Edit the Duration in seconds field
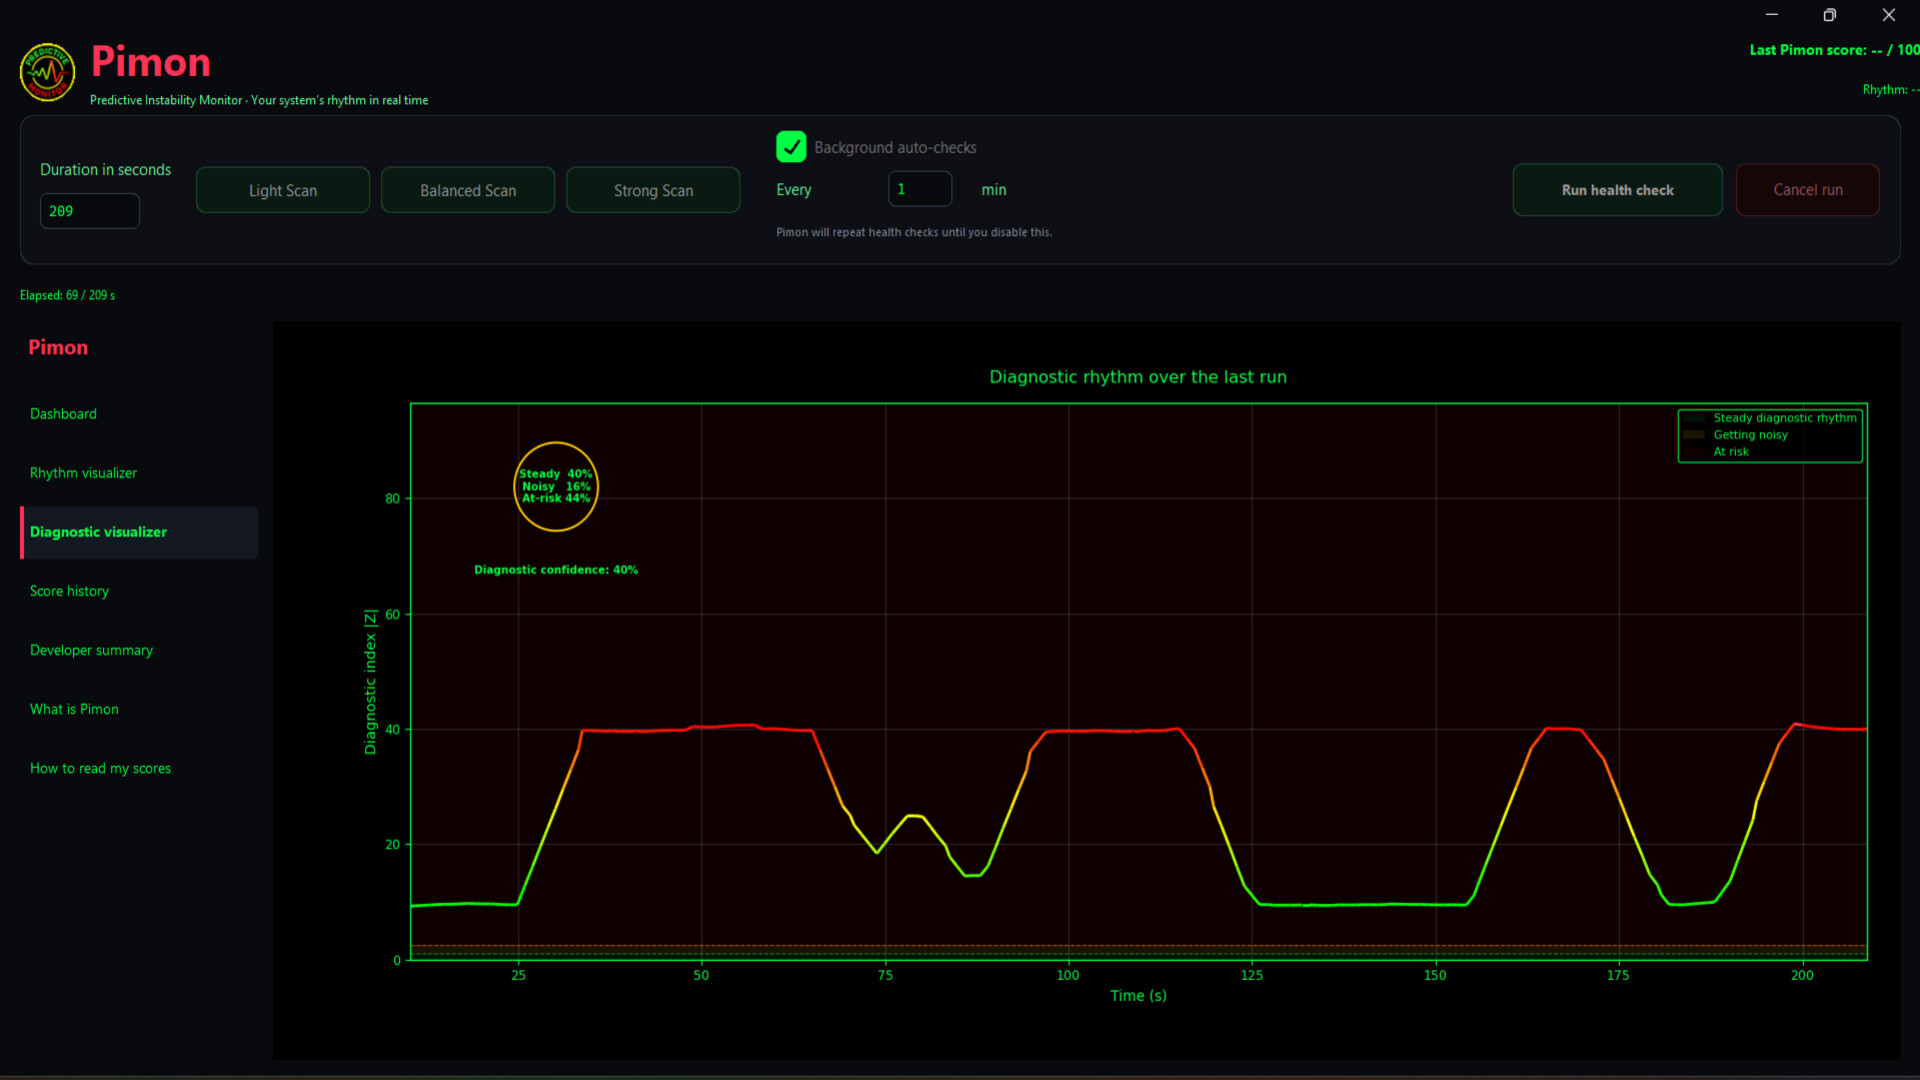 [x=90, y=211]
